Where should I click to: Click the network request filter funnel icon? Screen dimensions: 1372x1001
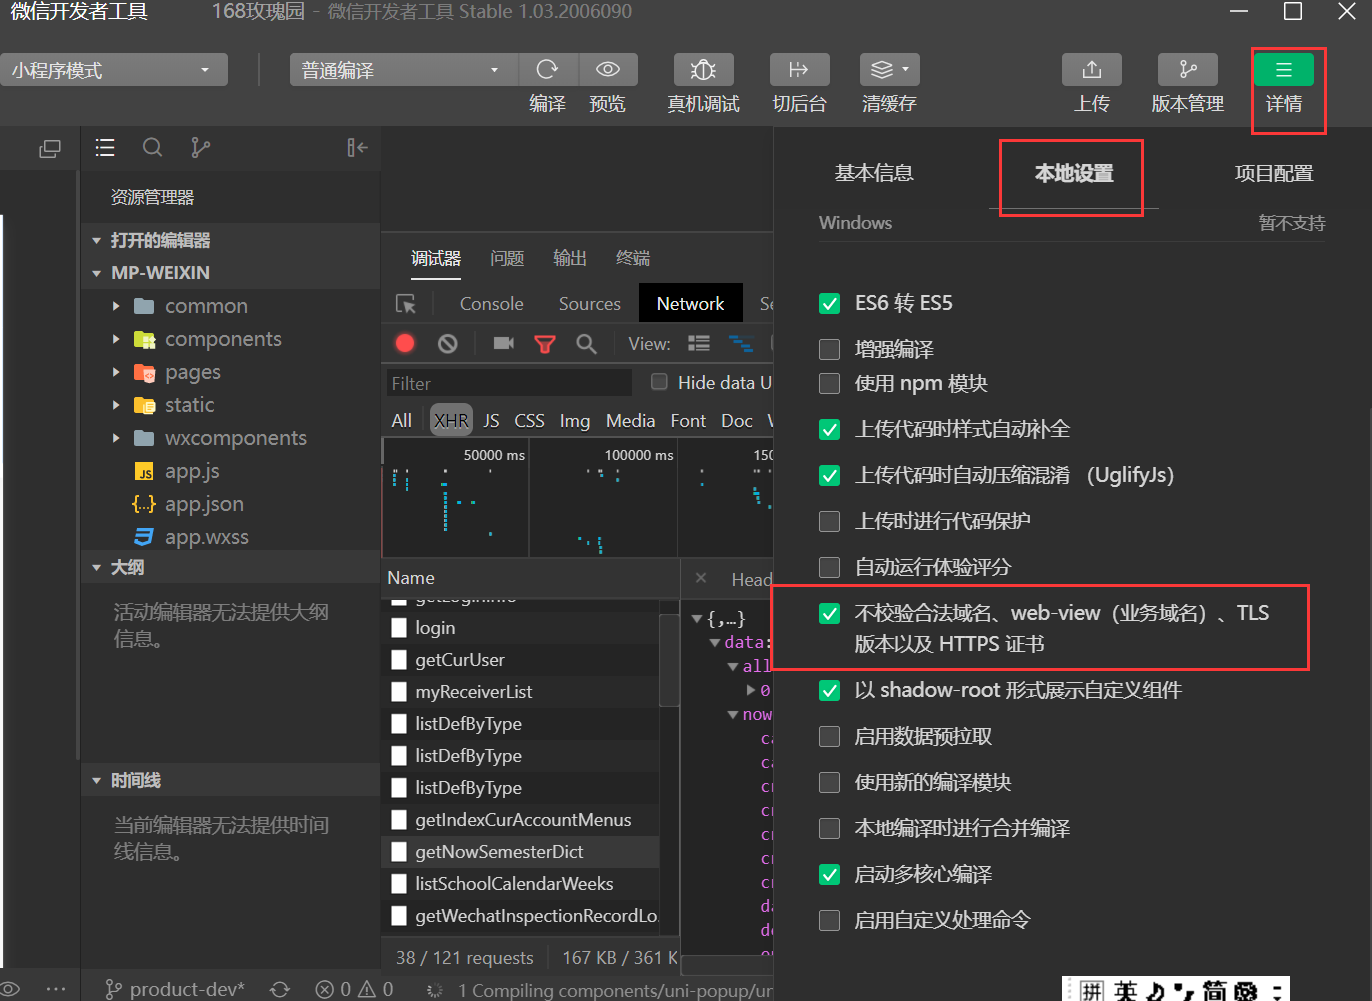coord(545,343)
